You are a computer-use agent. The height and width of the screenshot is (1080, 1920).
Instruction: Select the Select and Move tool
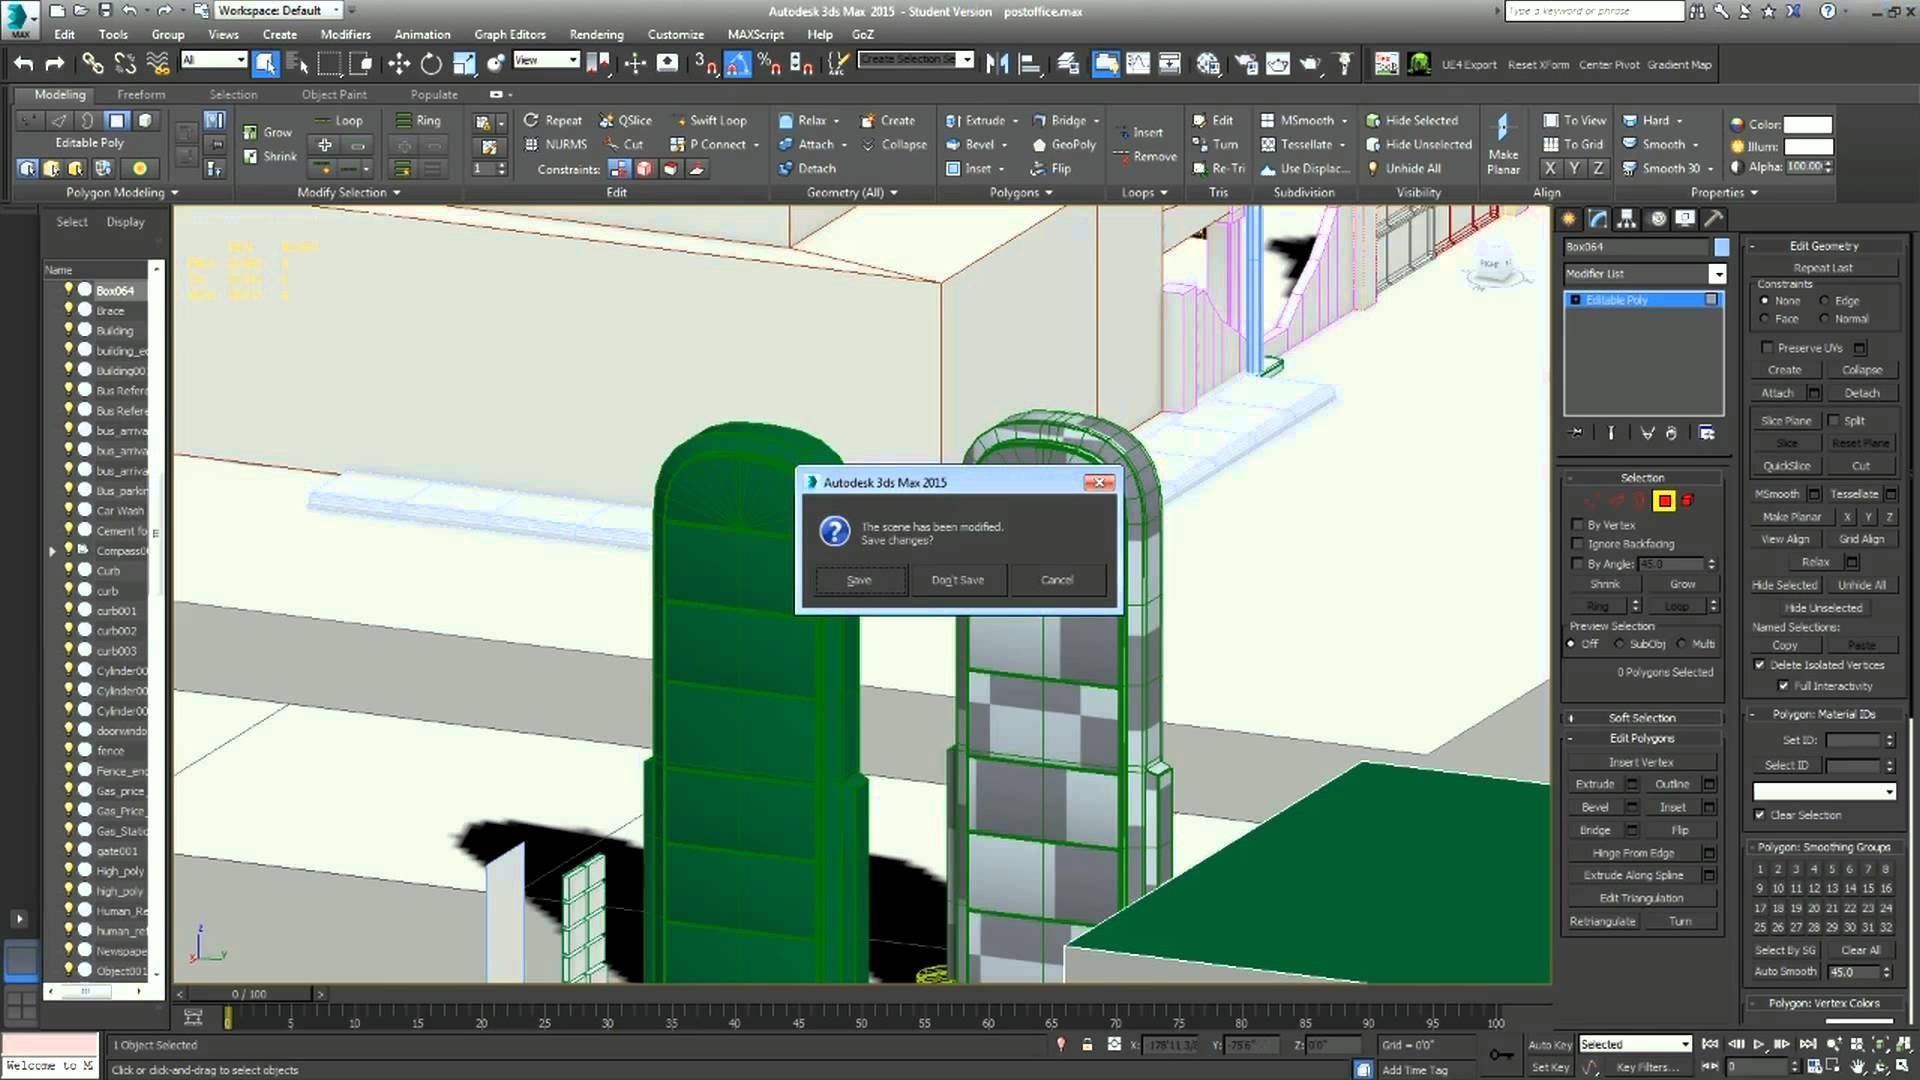[x=399, y=64]
